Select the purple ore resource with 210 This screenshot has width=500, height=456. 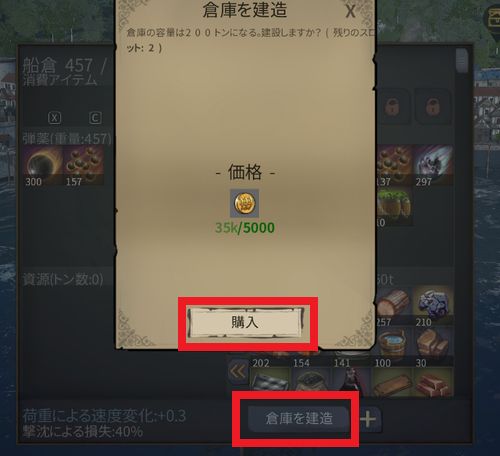pyautogui.click(x=433, y=306)
